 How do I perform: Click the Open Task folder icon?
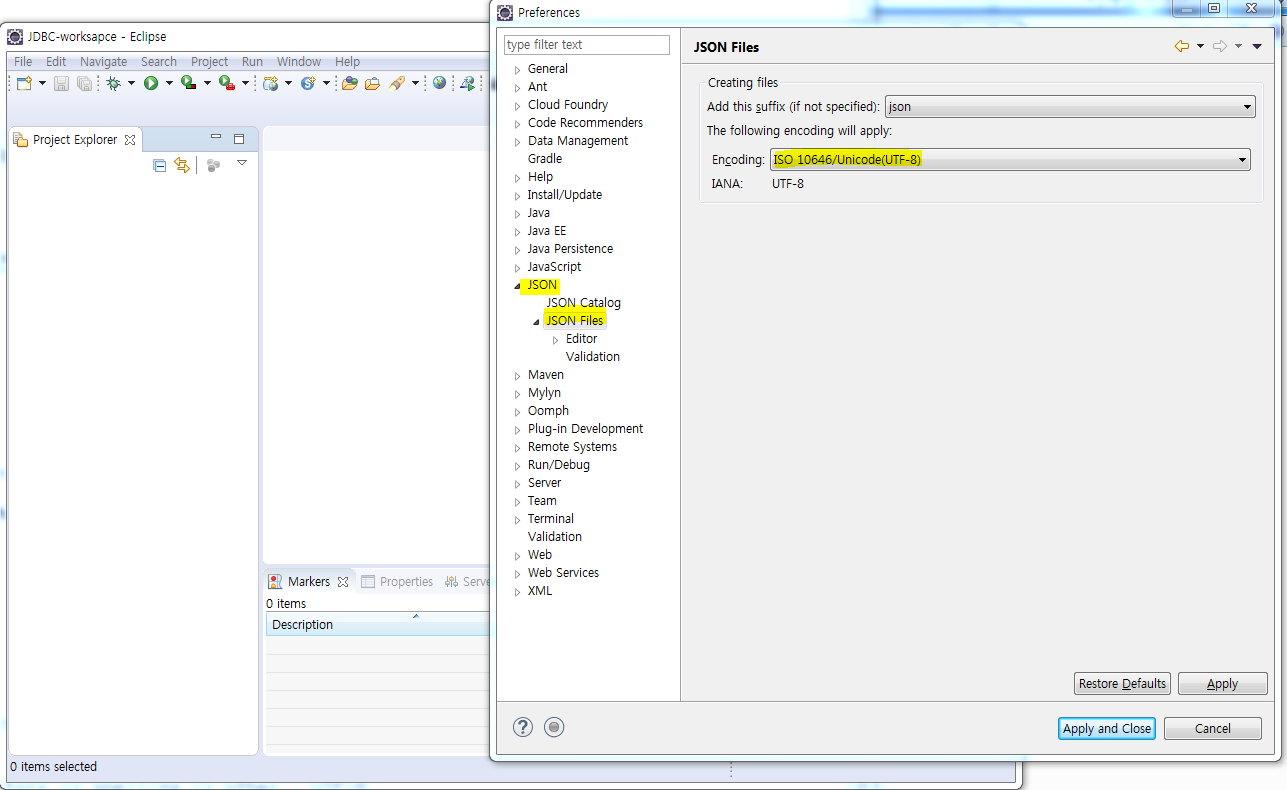pyautogui.click(x=372, y=83)
